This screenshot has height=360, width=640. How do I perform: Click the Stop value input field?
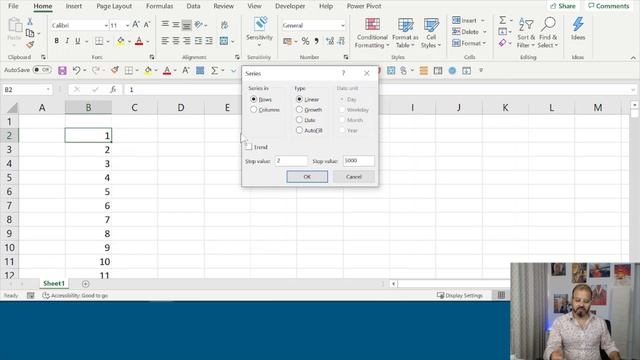pos(358,161)
